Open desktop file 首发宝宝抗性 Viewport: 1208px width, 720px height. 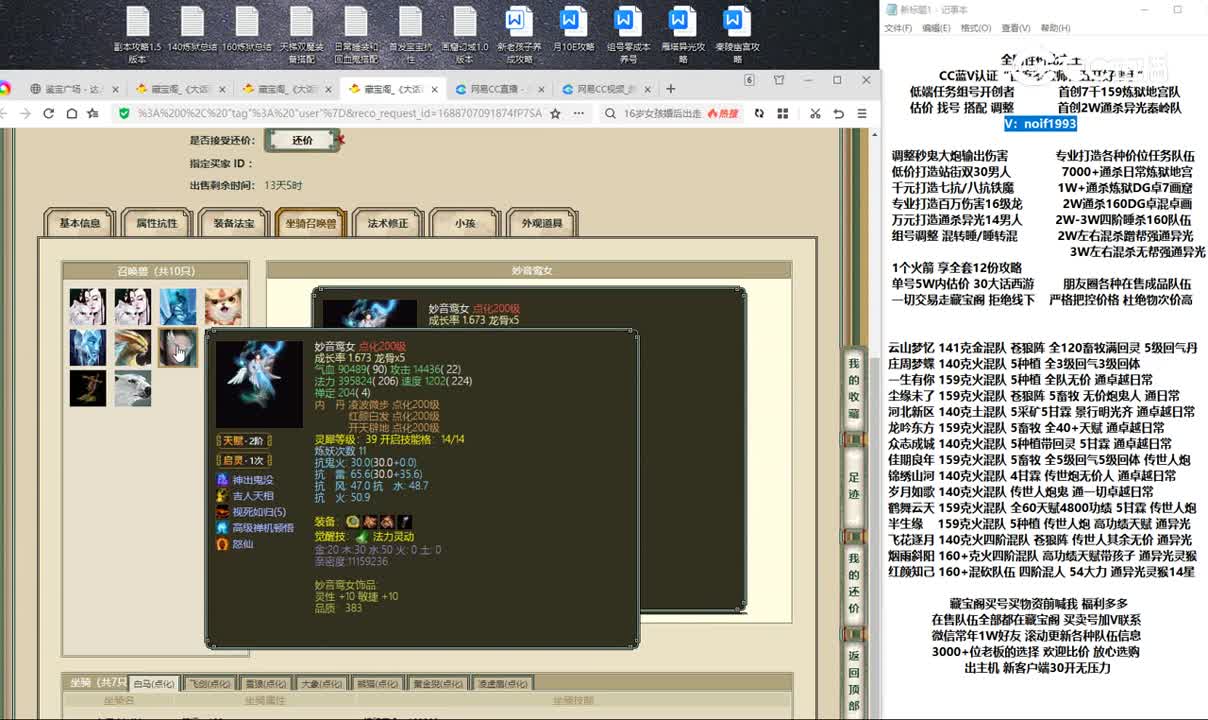[x=410, y=35]
